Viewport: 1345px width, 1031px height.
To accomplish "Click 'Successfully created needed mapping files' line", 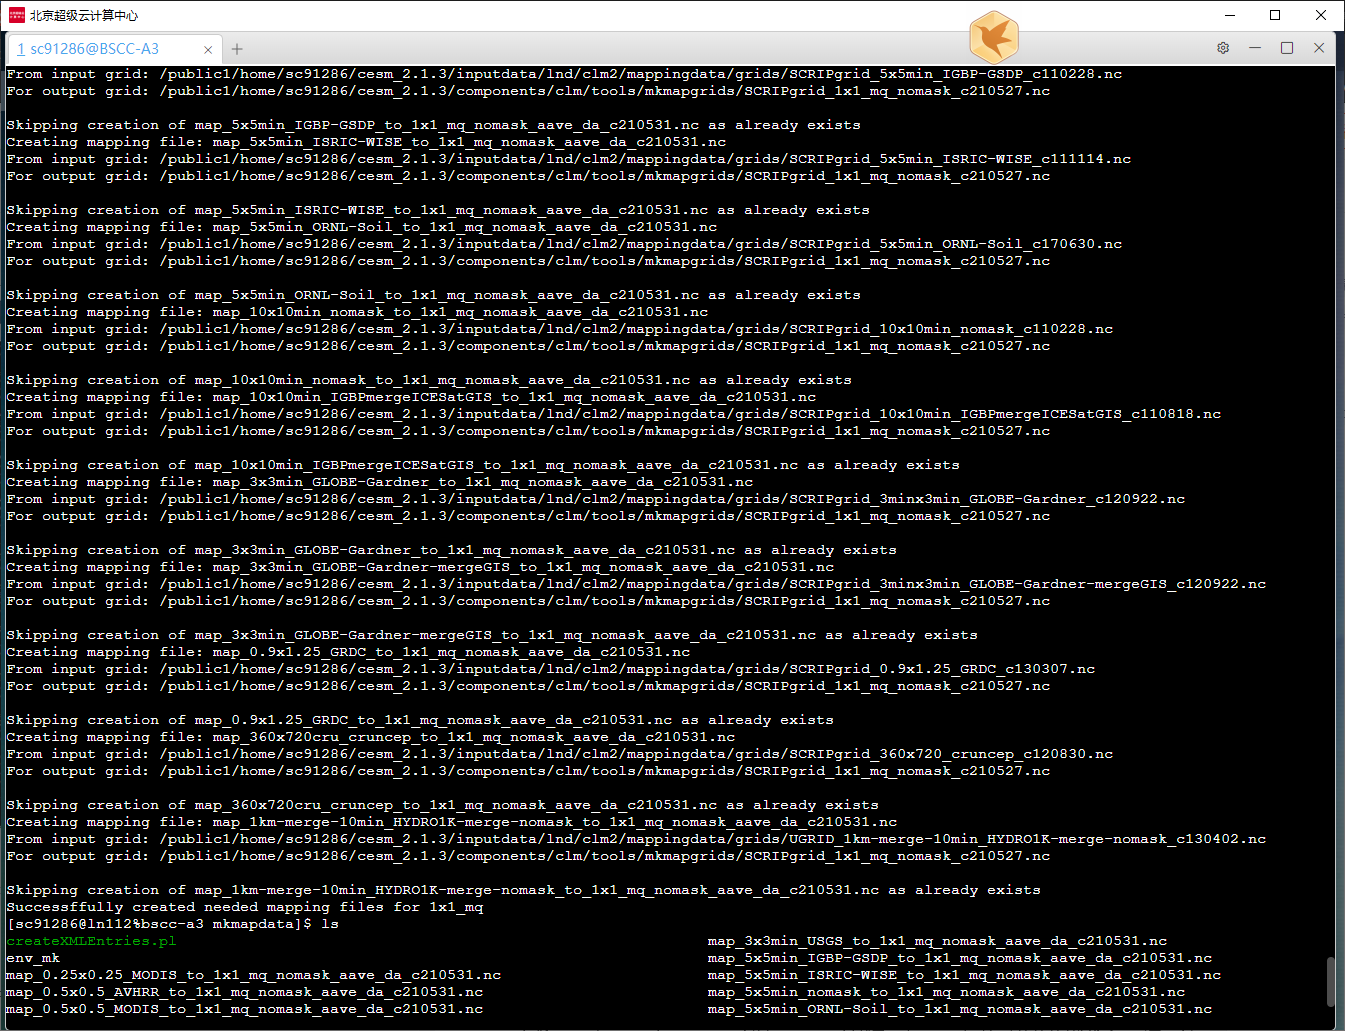I will coord(245,907).
